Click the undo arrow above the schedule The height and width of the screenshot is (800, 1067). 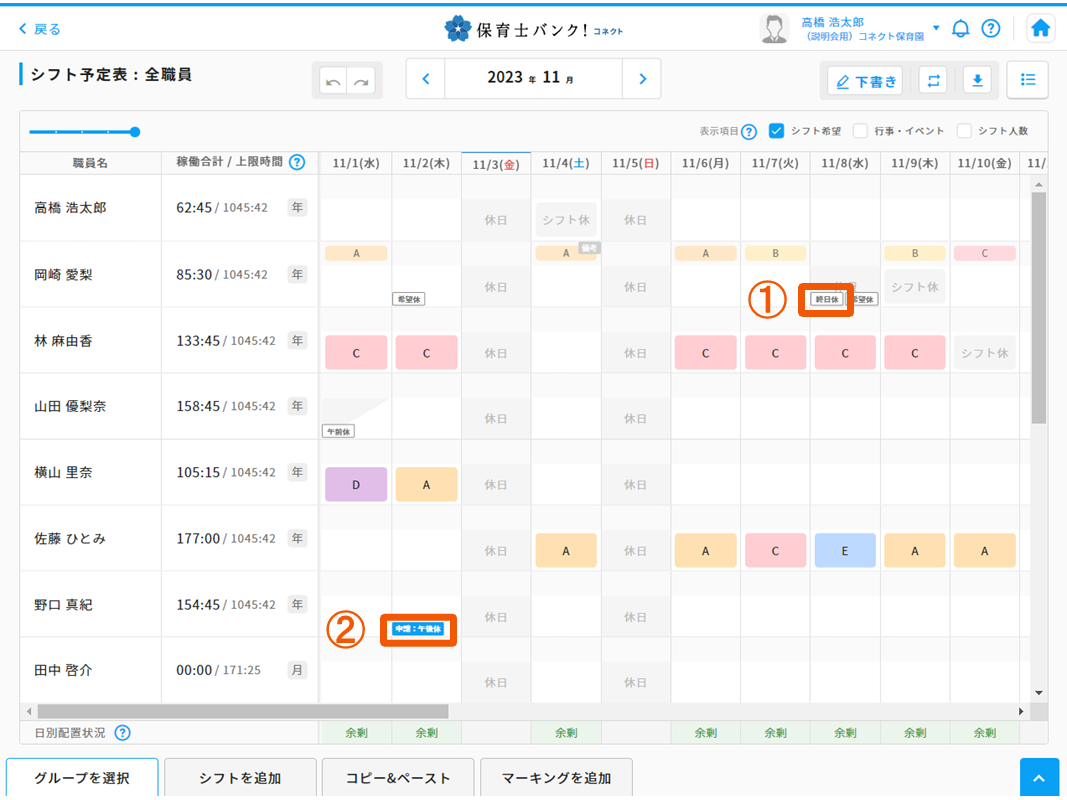coord(333,79)
